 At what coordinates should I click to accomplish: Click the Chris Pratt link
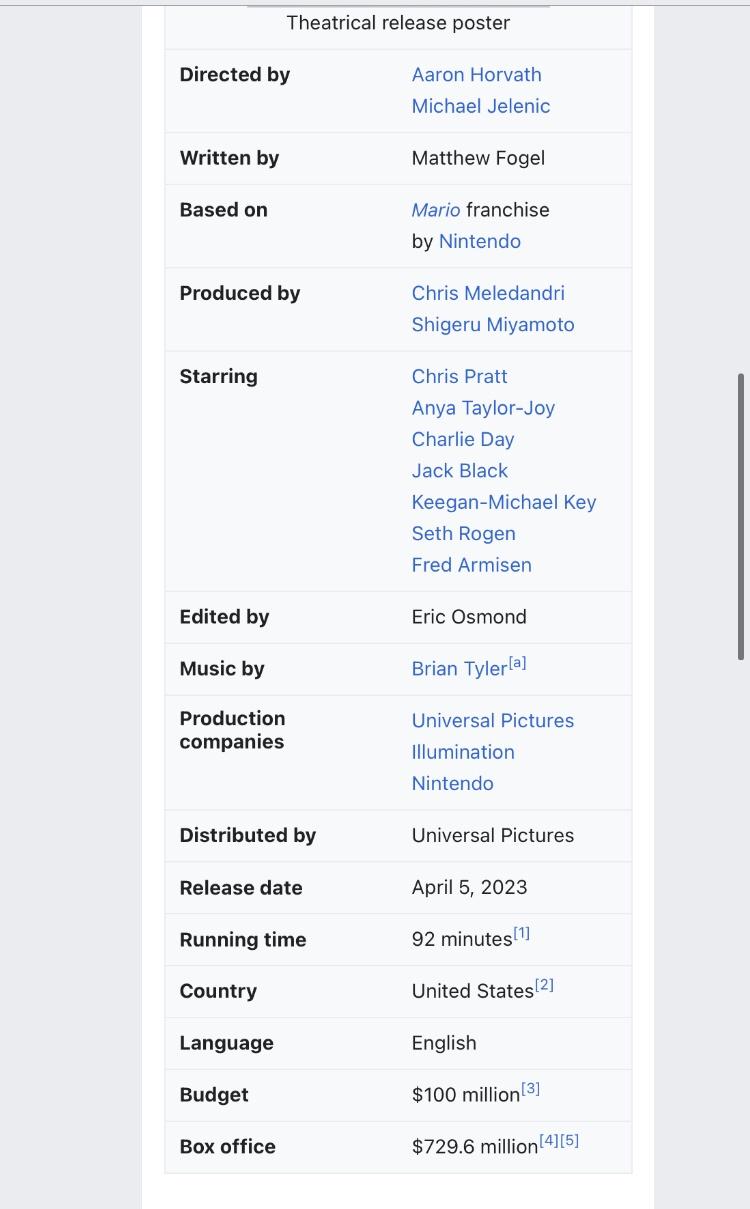[x=459, y=376]
